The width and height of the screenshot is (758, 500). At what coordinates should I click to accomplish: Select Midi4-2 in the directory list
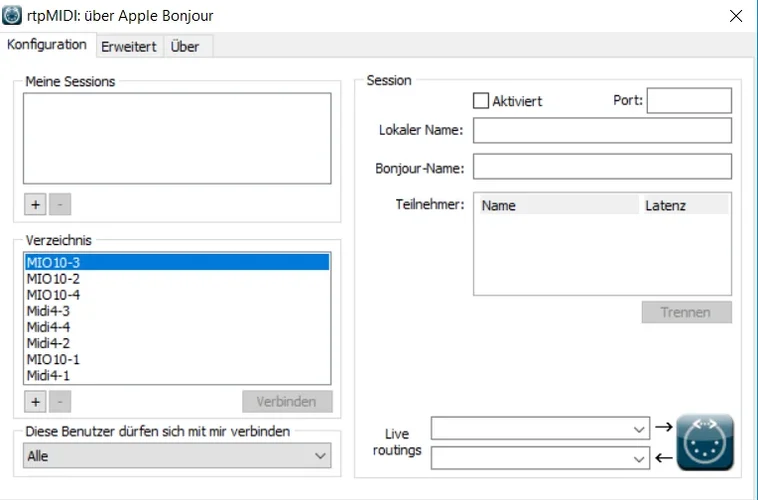pyautogui.click(x=177, y=343)
